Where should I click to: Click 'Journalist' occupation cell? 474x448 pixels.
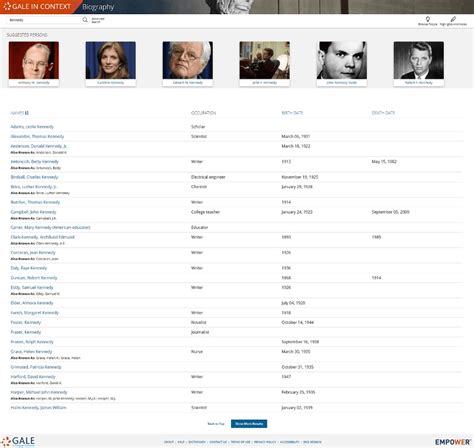(x=200, y=332)
